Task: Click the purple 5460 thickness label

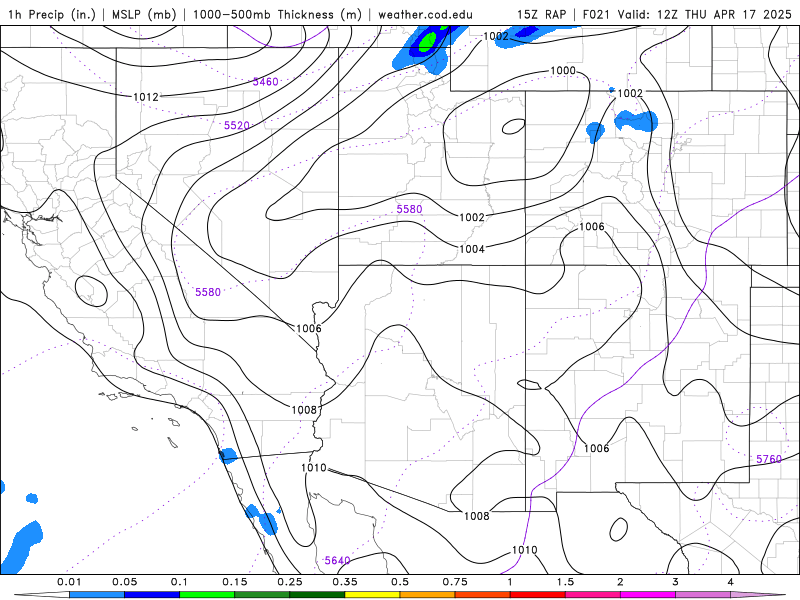Action: point(265,82)
